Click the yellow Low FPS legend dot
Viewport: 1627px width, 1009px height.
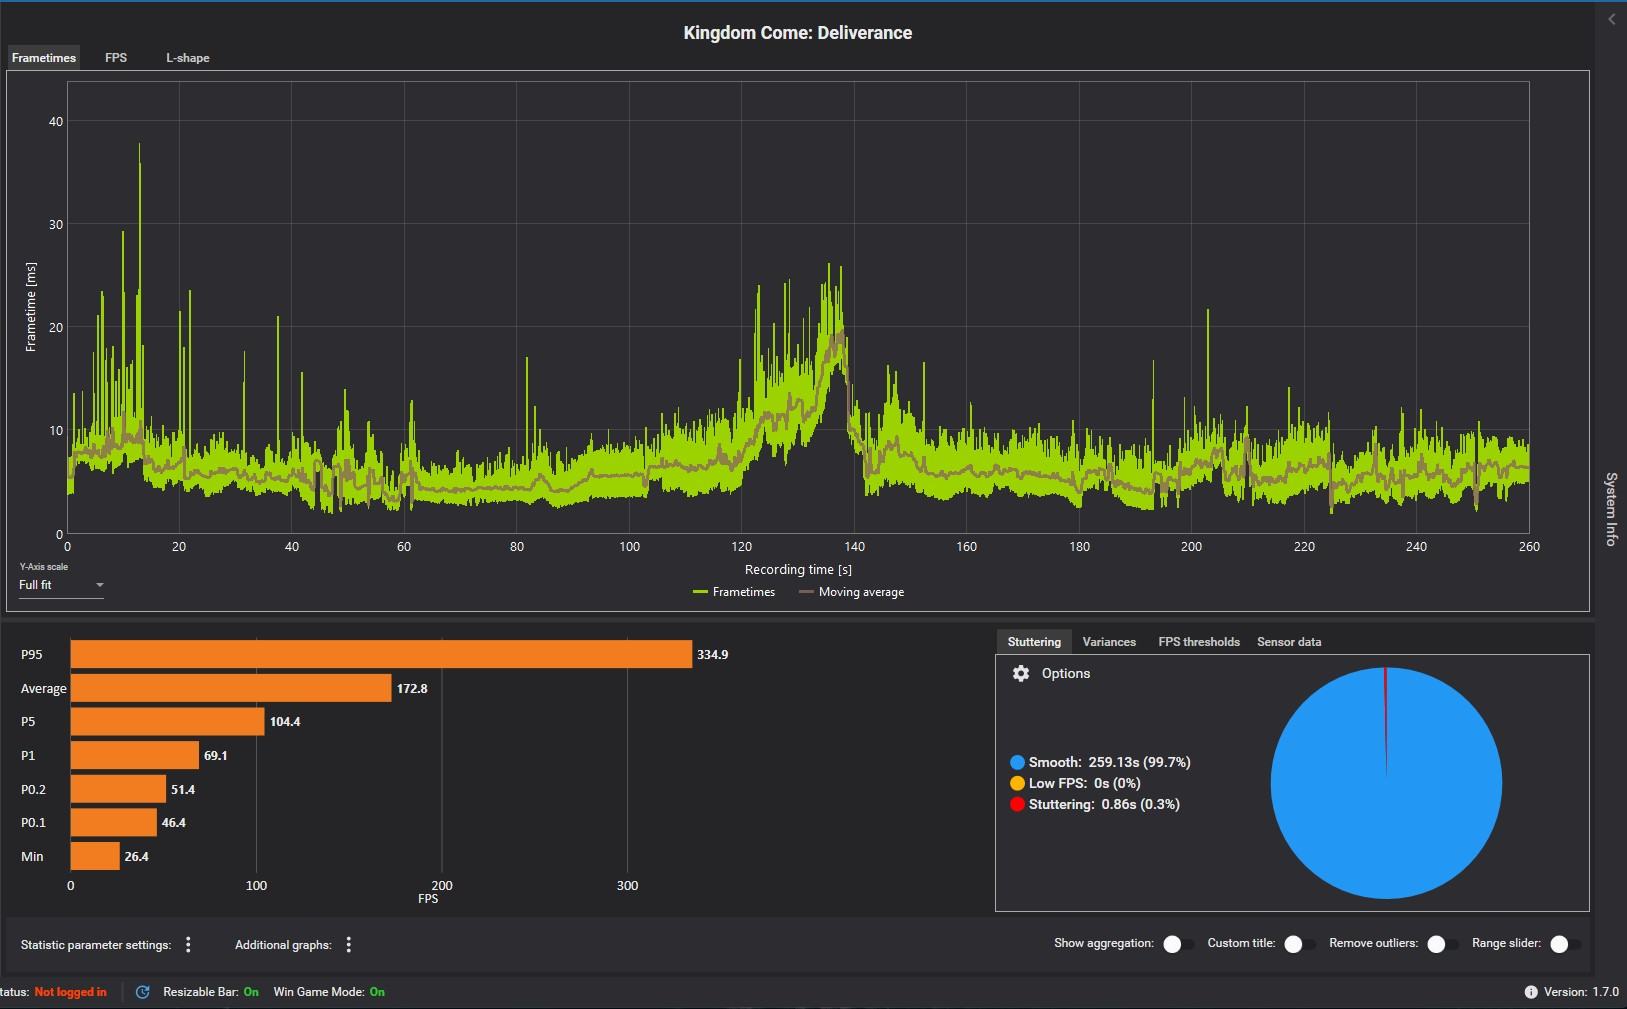1017,783
